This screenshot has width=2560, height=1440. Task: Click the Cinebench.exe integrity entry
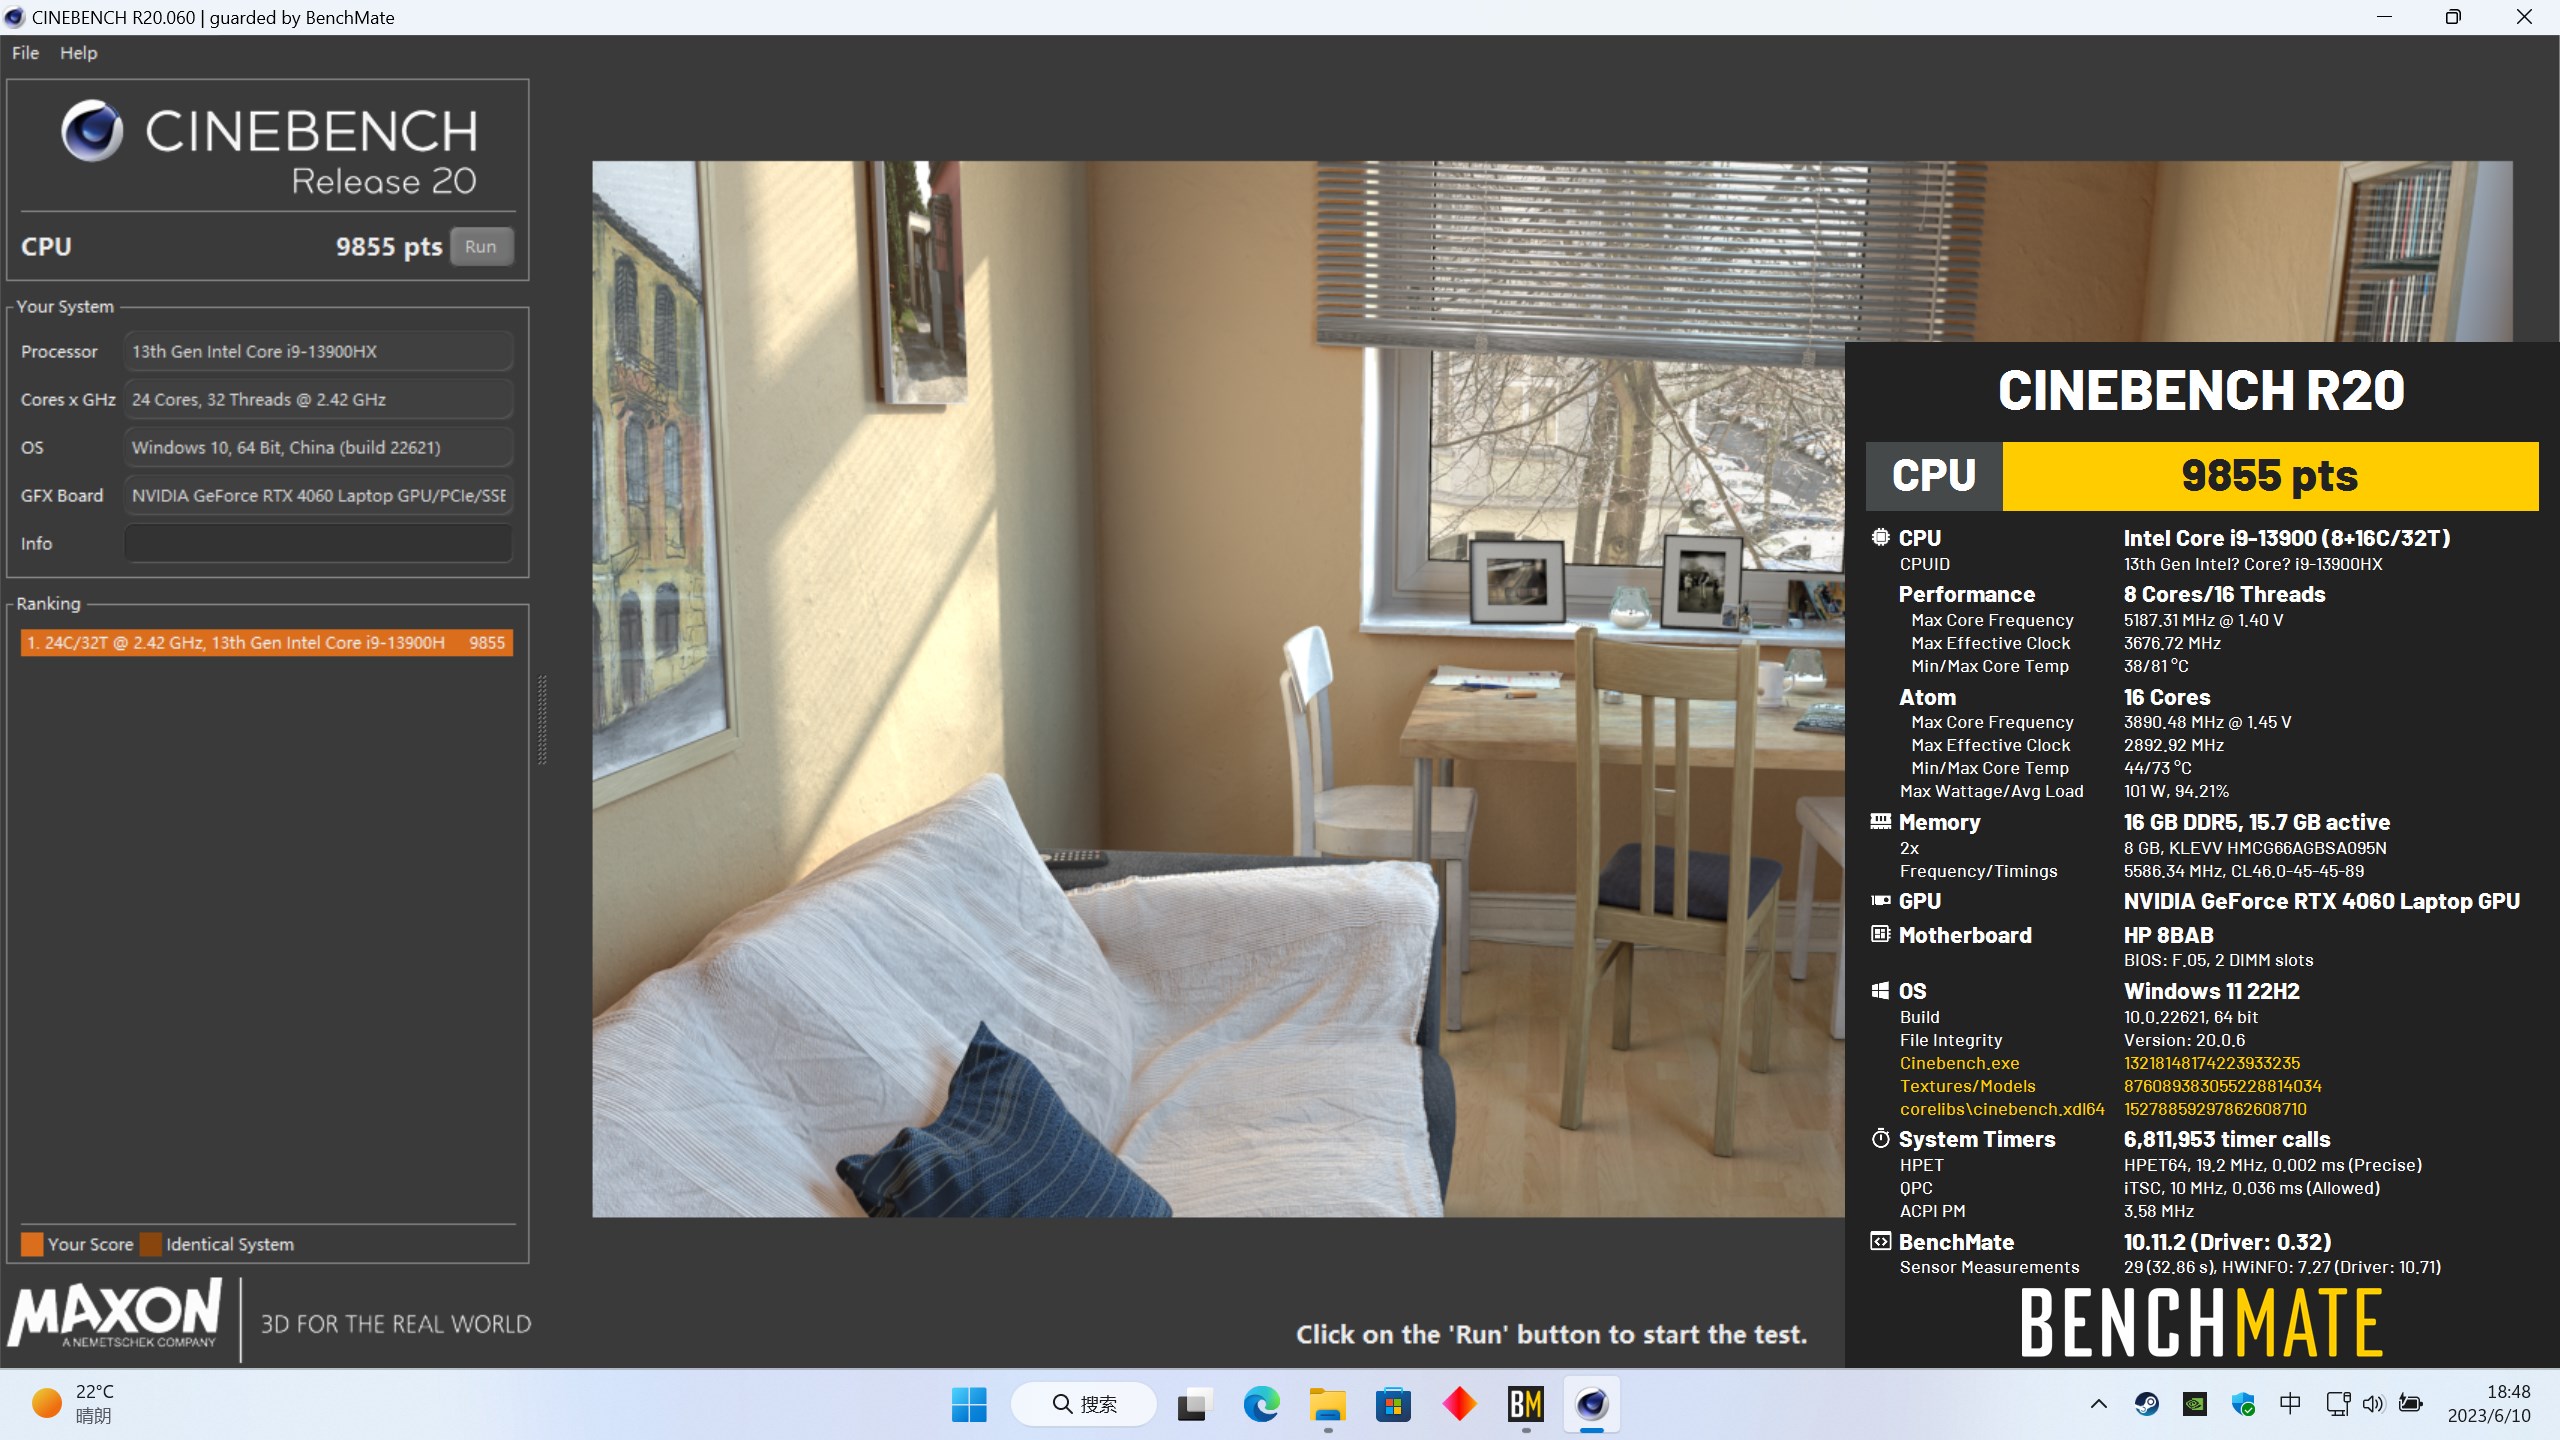1959,1063
